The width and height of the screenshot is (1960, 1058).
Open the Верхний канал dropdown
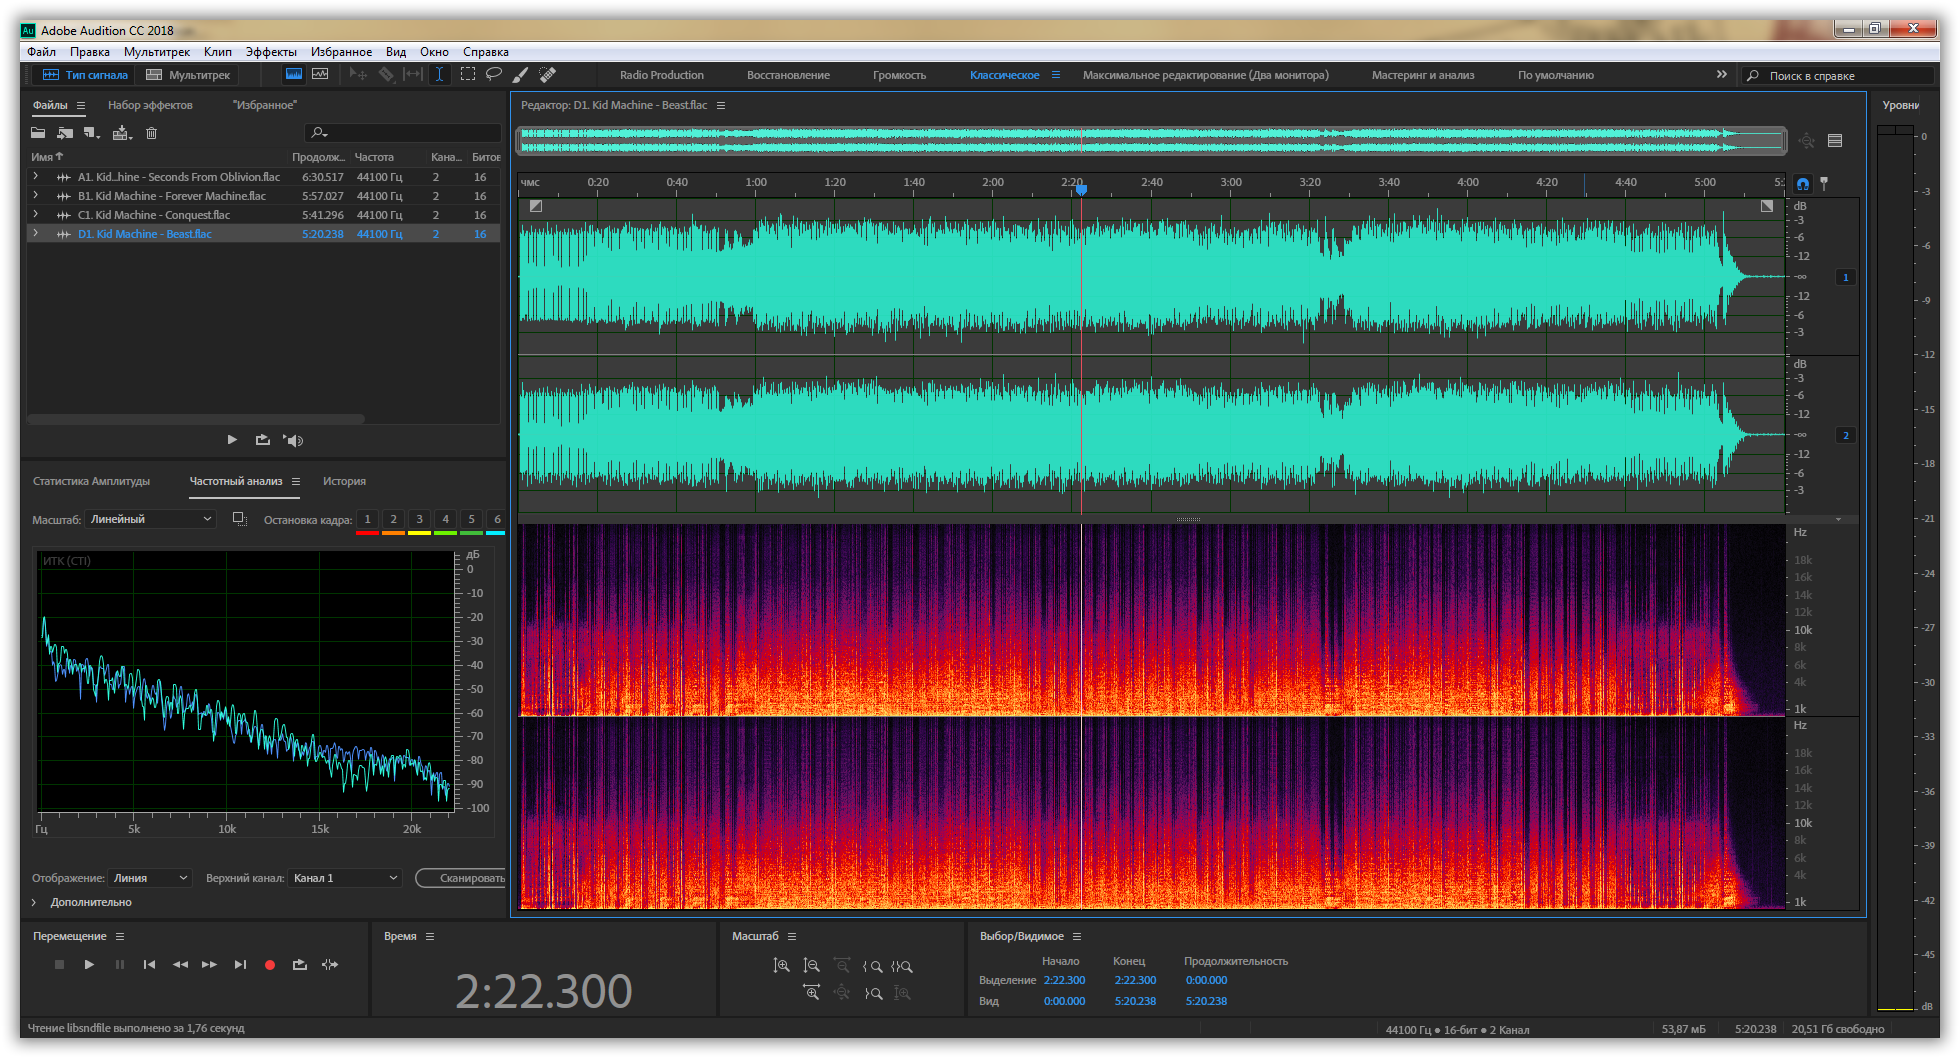(345, 878)
